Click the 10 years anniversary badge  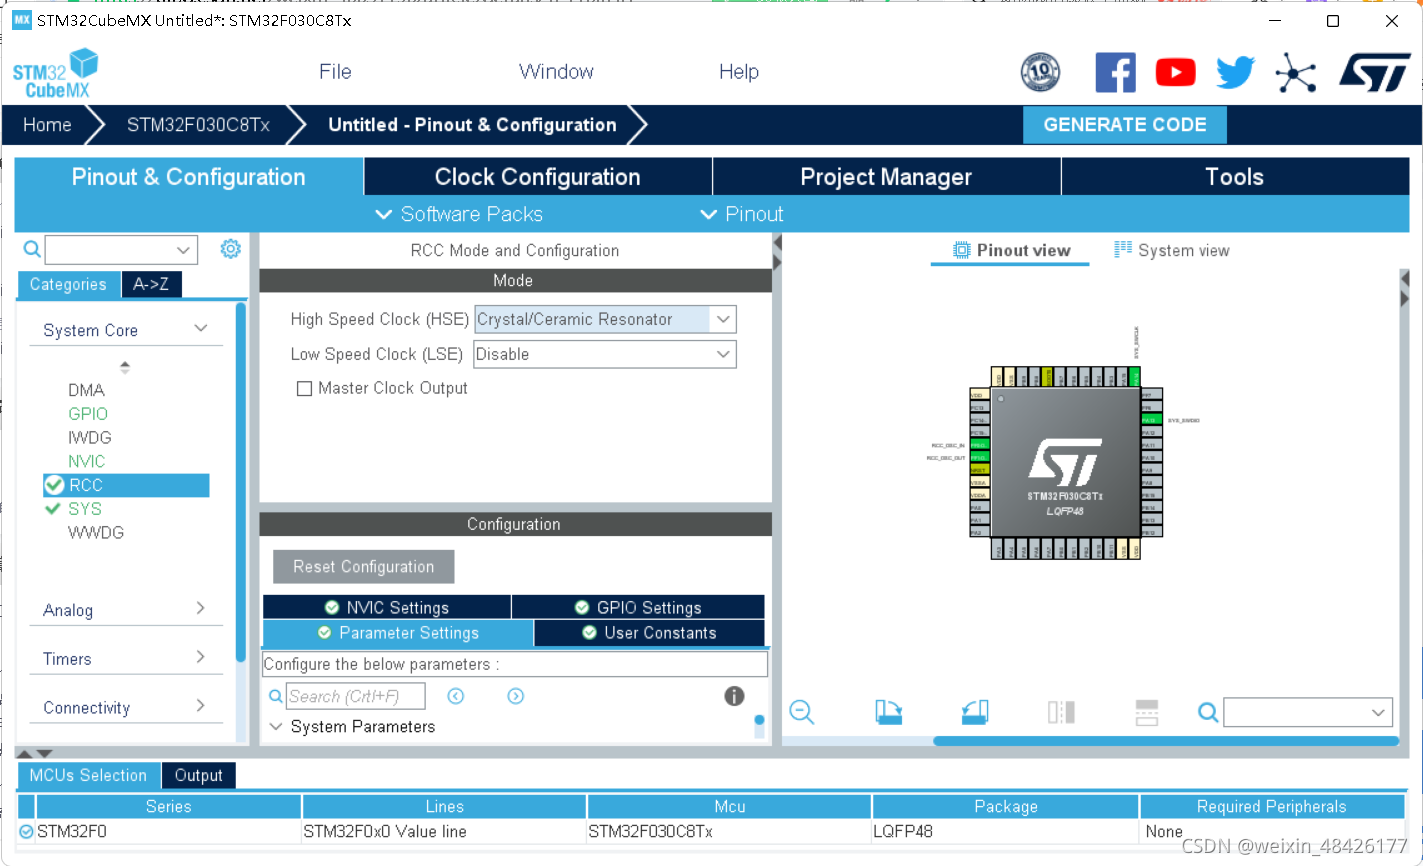coord(1040,72)
